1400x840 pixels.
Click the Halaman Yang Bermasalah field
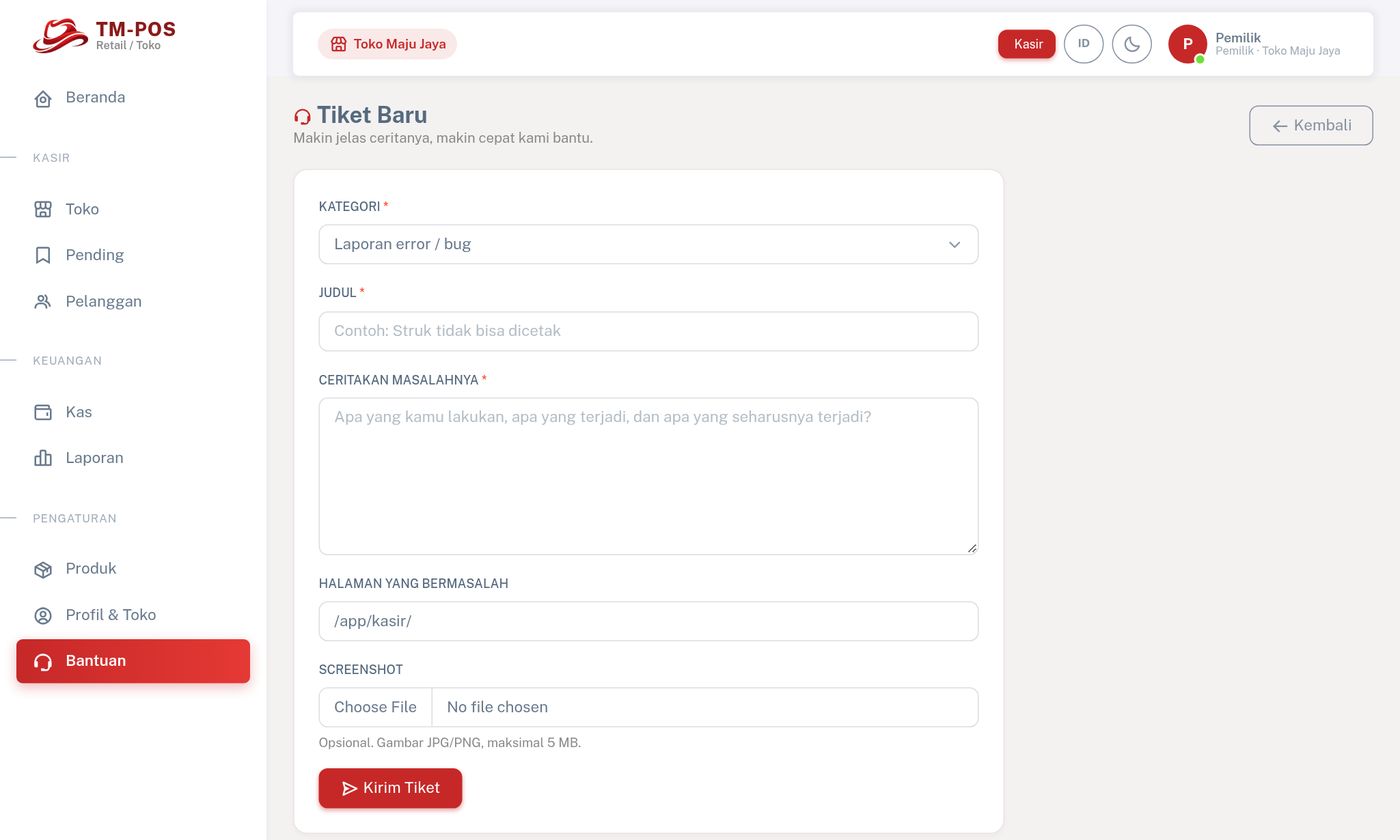(648, 621)
